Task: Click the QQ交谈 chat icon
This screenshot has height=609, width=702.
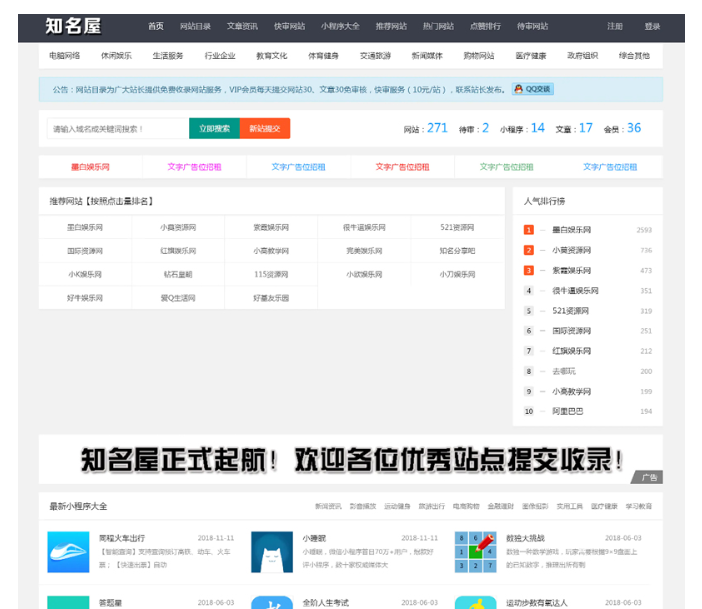Action: click(x=532, y=89)
